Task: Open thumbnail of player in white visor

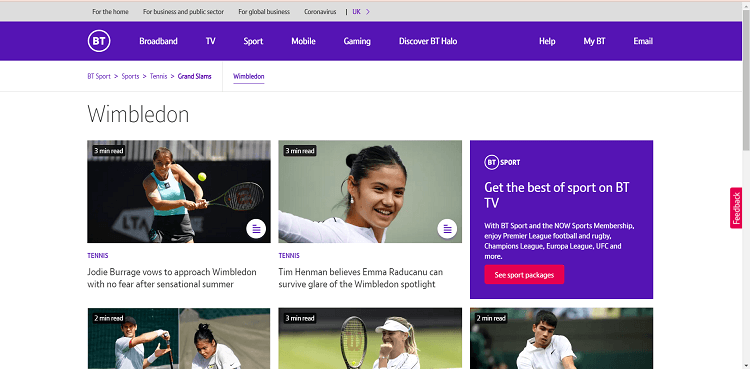Action: coord(370,338)
